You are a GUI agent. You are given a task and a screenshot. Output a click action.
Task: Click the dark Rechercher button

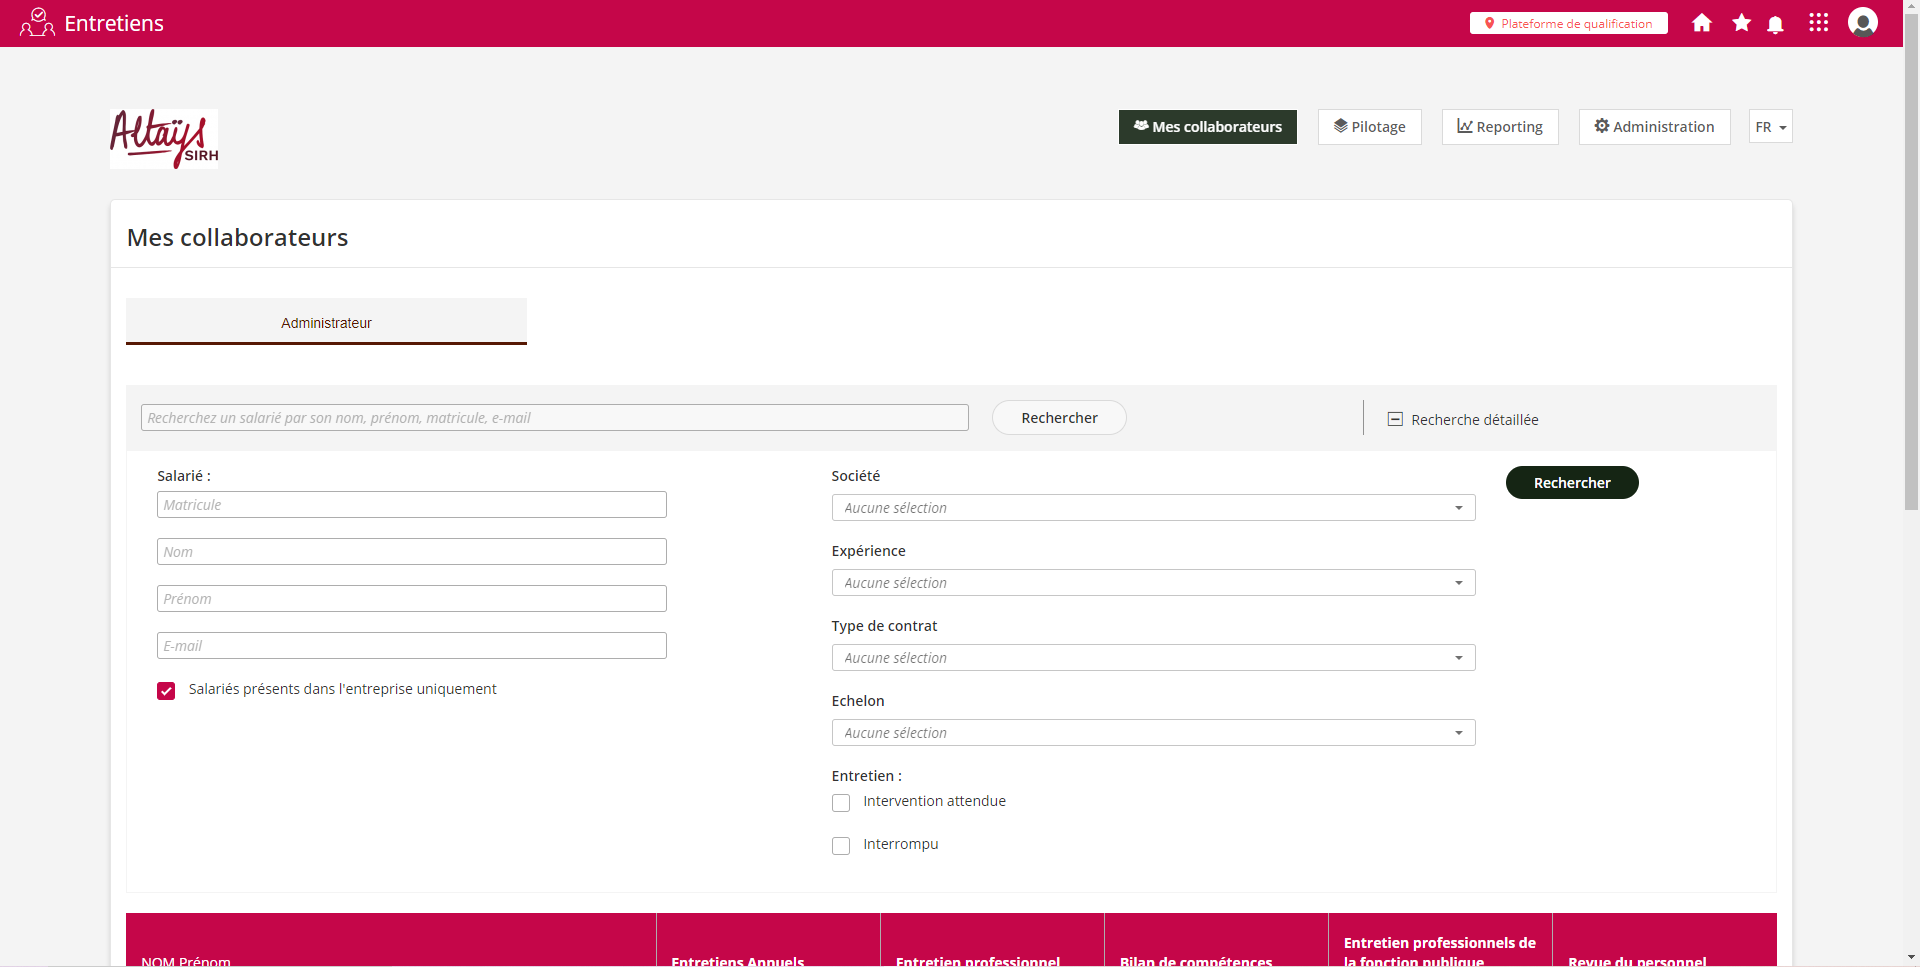coord(1571,483)
